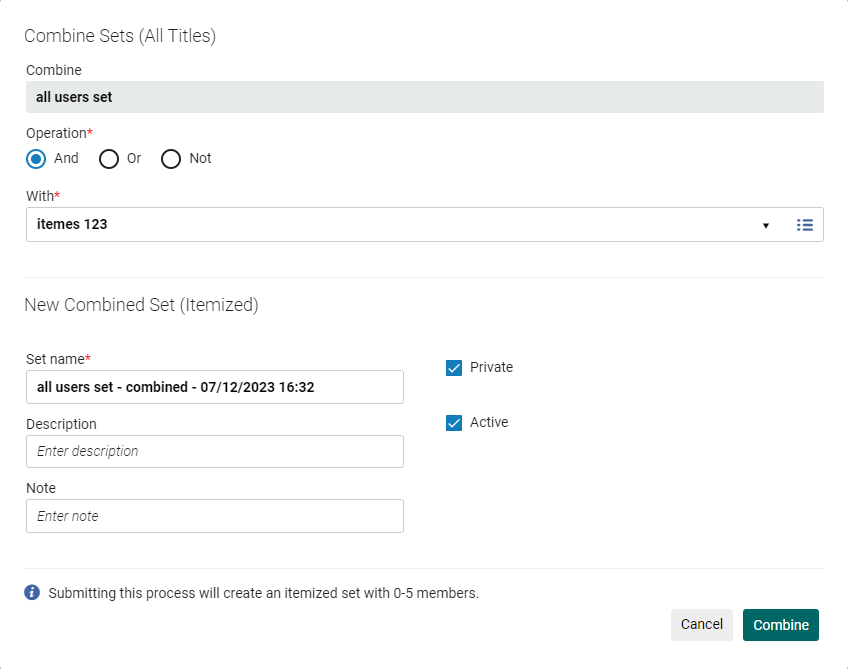Open the 'itemes 123' combo box
848x669 pixels.
(390, 225)
